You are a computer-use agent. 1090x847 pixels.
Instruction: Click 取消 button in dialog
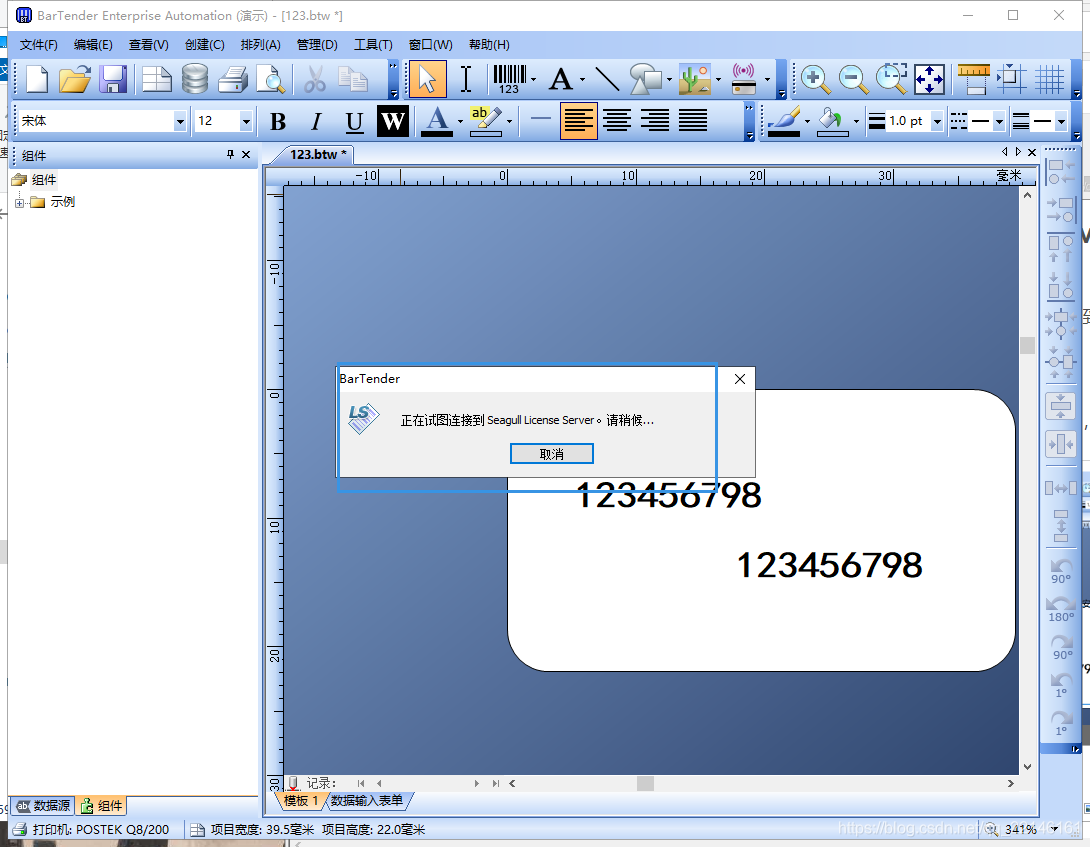click(x=551, y=454)
